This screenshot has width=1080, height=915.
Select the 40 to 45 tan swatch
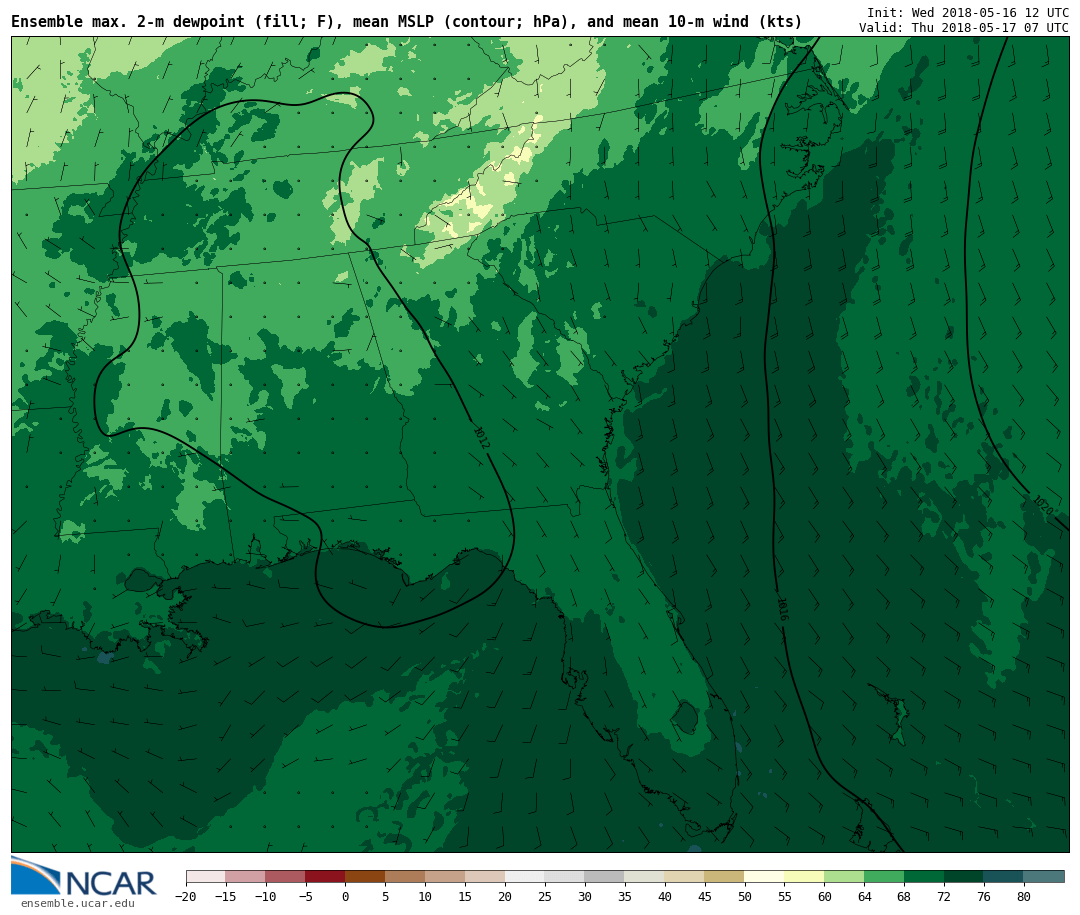coord(685,876)
